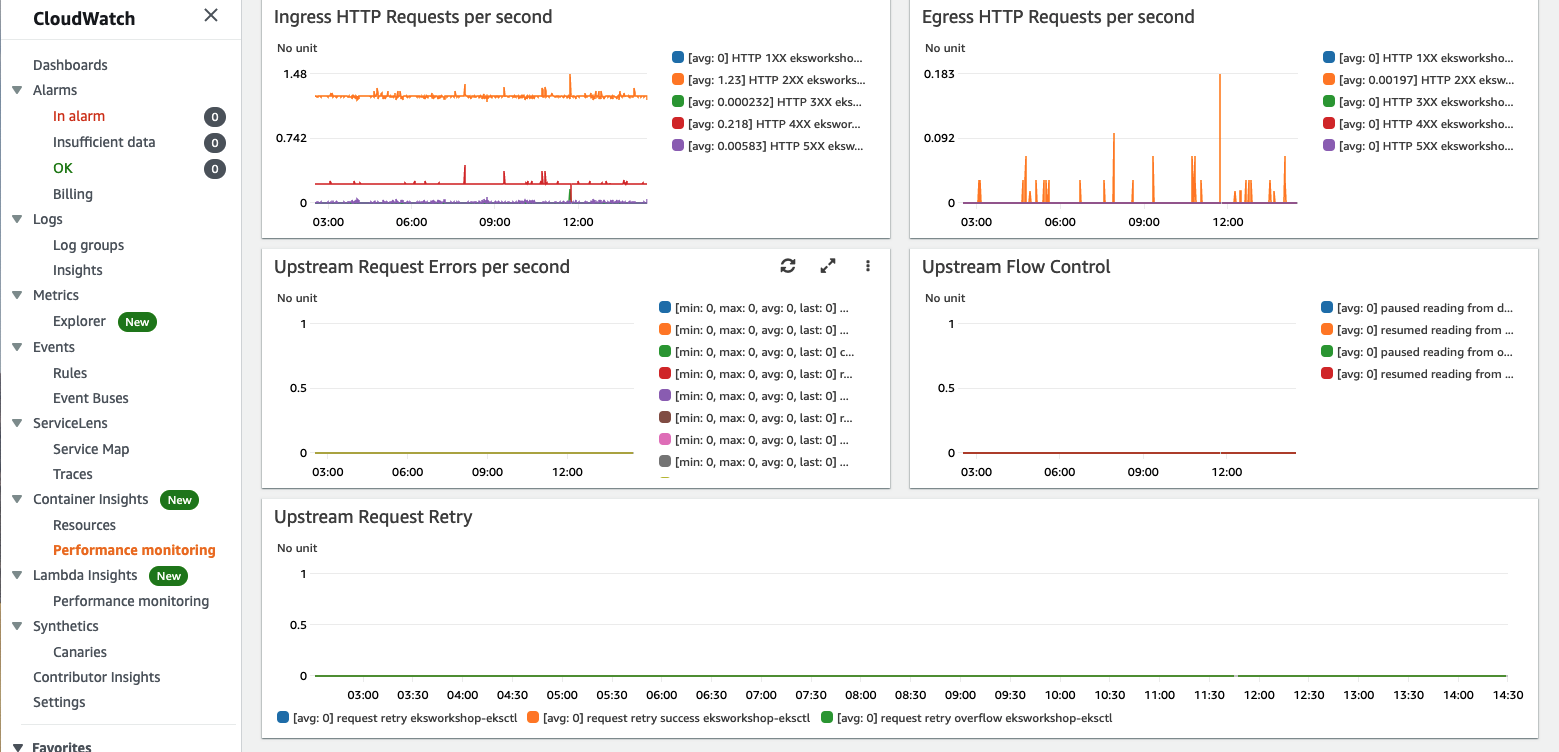Open Metrics Explorer
The height and width of the screenshot is (752, 1559).
click(79, 321)
